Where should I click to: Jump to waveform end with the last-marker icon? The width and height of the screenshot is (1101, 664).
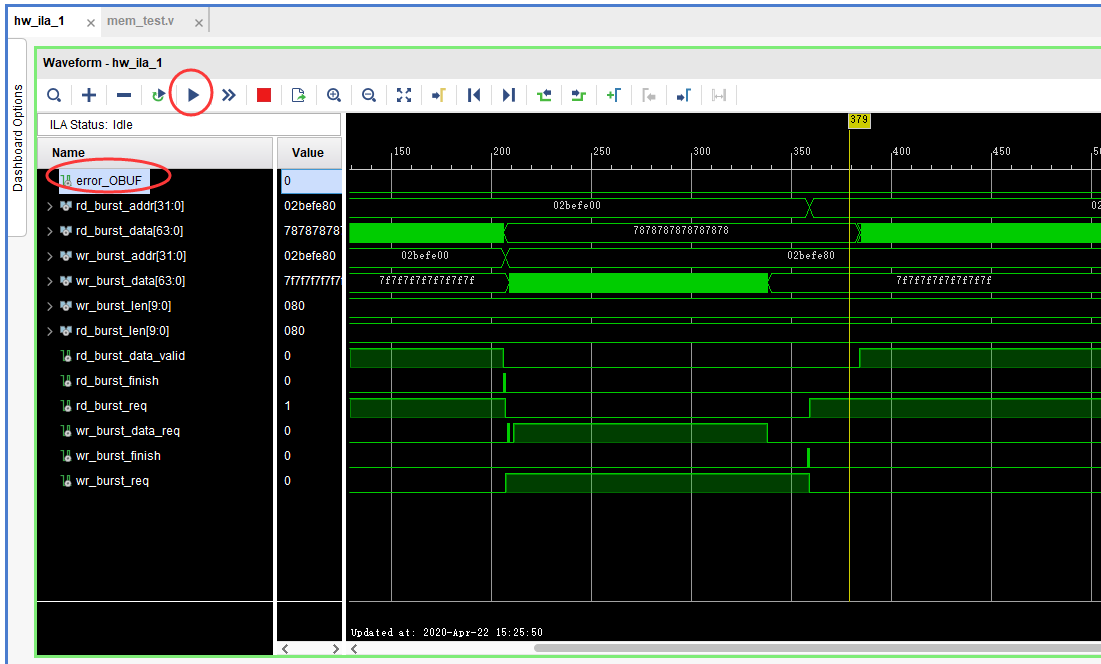coord(509,95)
